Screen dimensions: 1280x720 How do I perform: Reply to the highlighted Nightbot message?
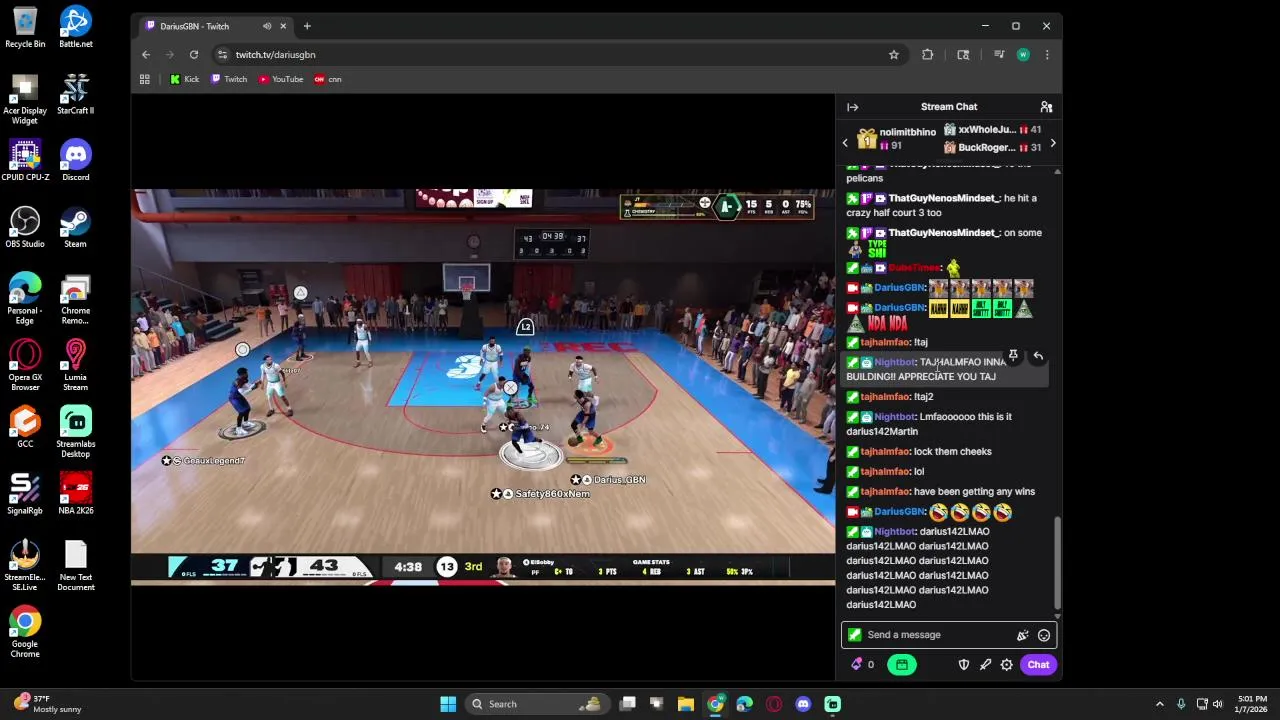[1038, 356]
